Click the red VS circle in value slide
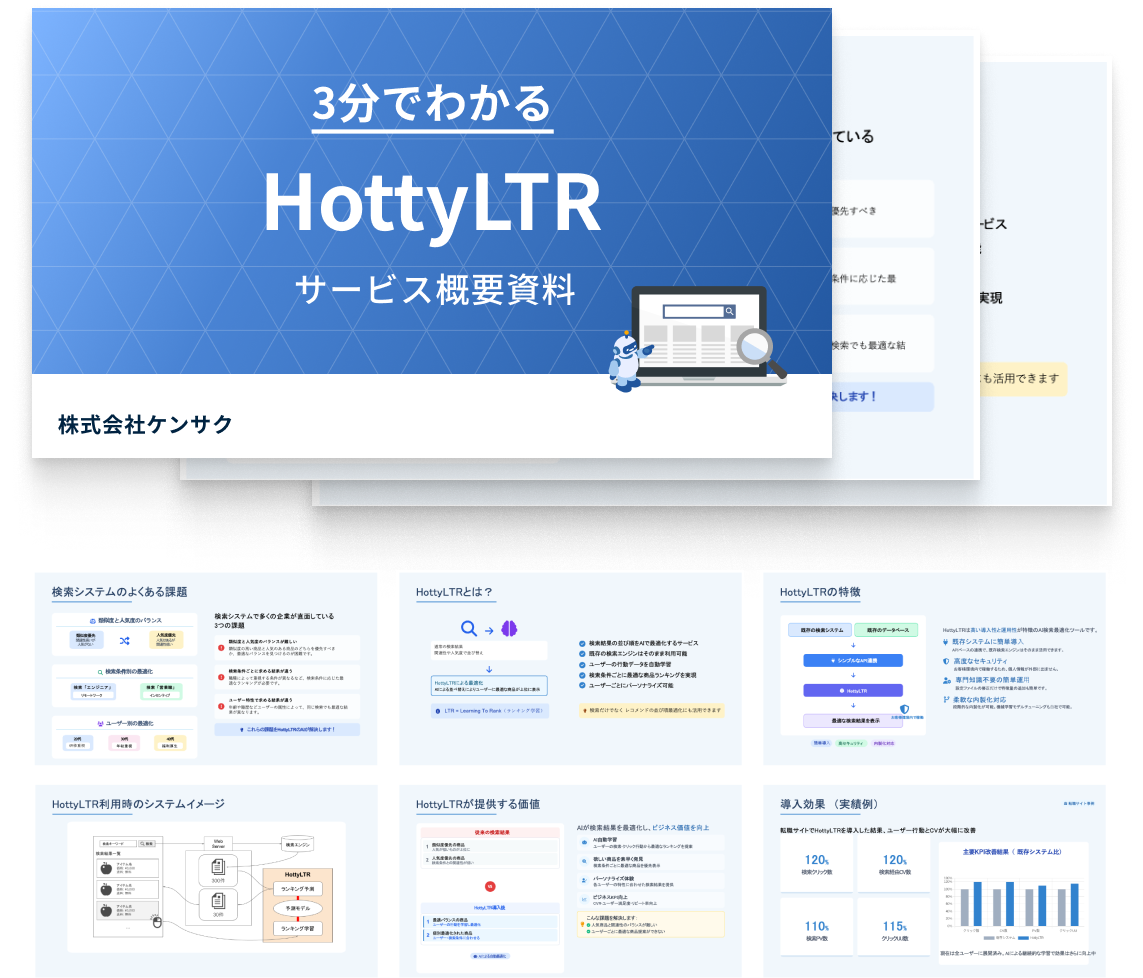 tap(489, 886)
